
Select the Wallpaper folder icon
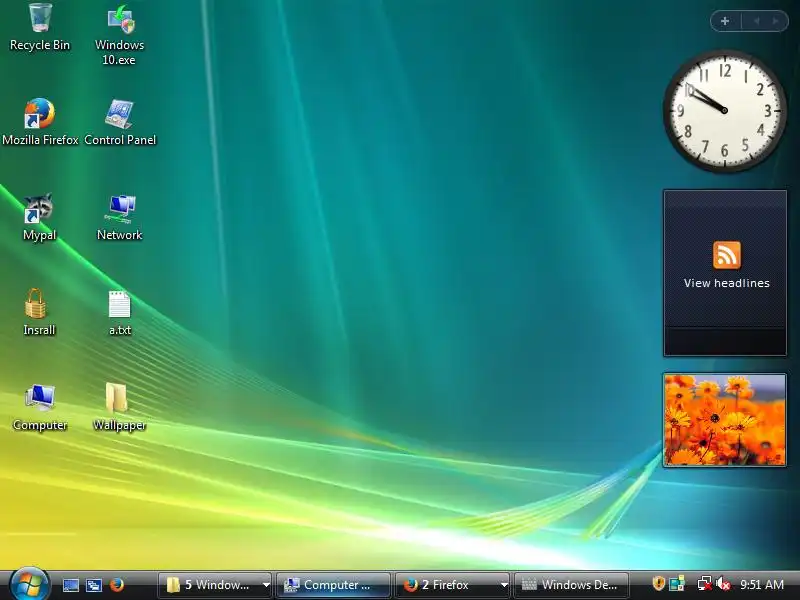tap(117, 397)
